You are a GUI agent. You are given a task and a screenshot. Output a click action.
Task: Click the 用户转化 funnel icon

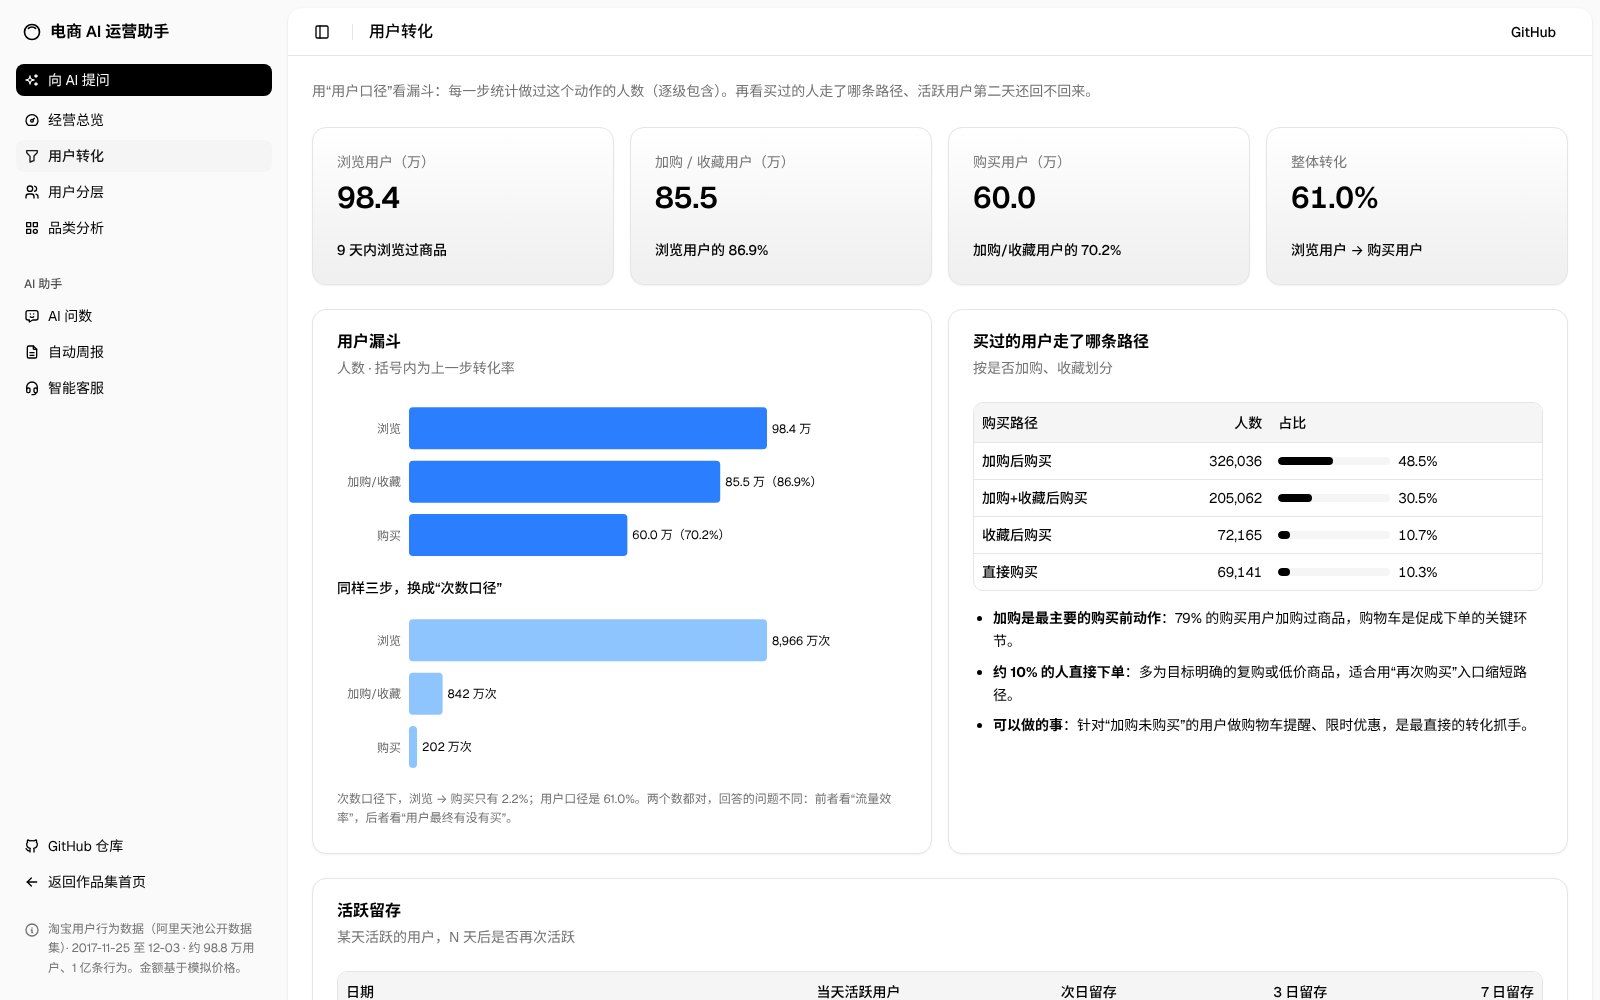(32, 156)
